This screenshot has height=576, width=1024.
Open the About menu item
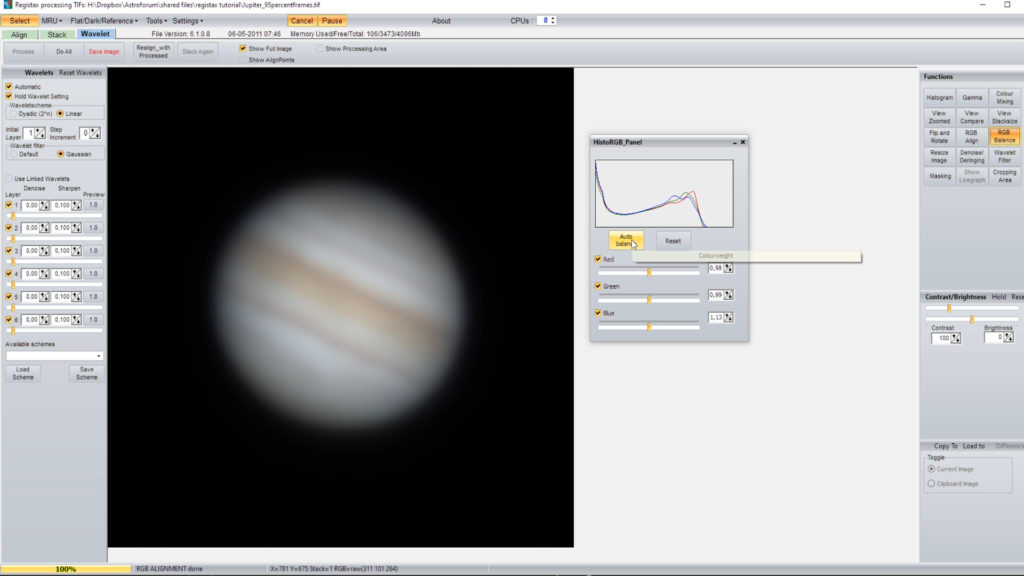tap(441, 21)
